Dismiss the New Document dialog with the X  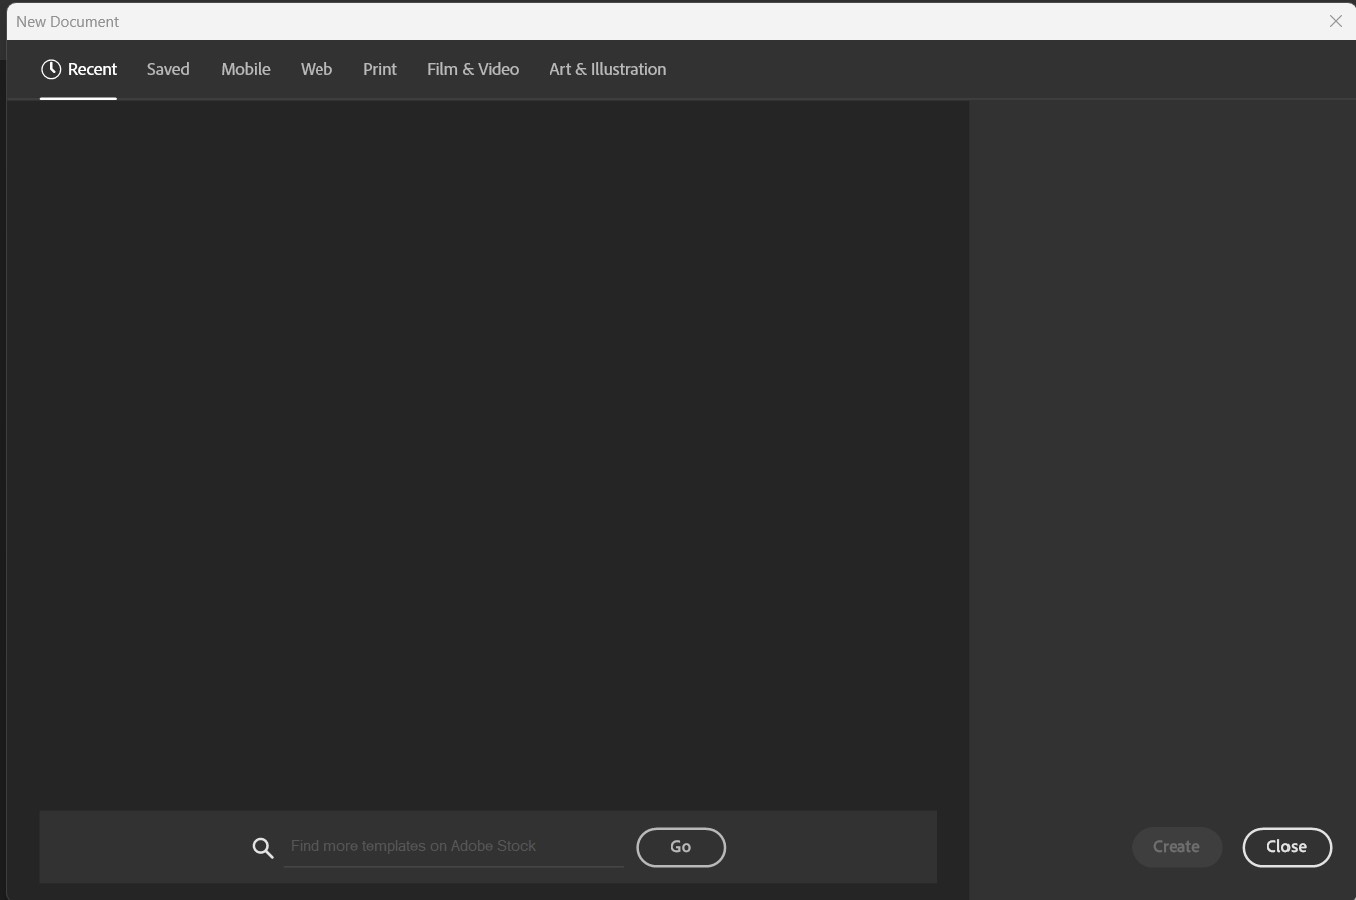pyautogui.click(x=1335, y=21)
